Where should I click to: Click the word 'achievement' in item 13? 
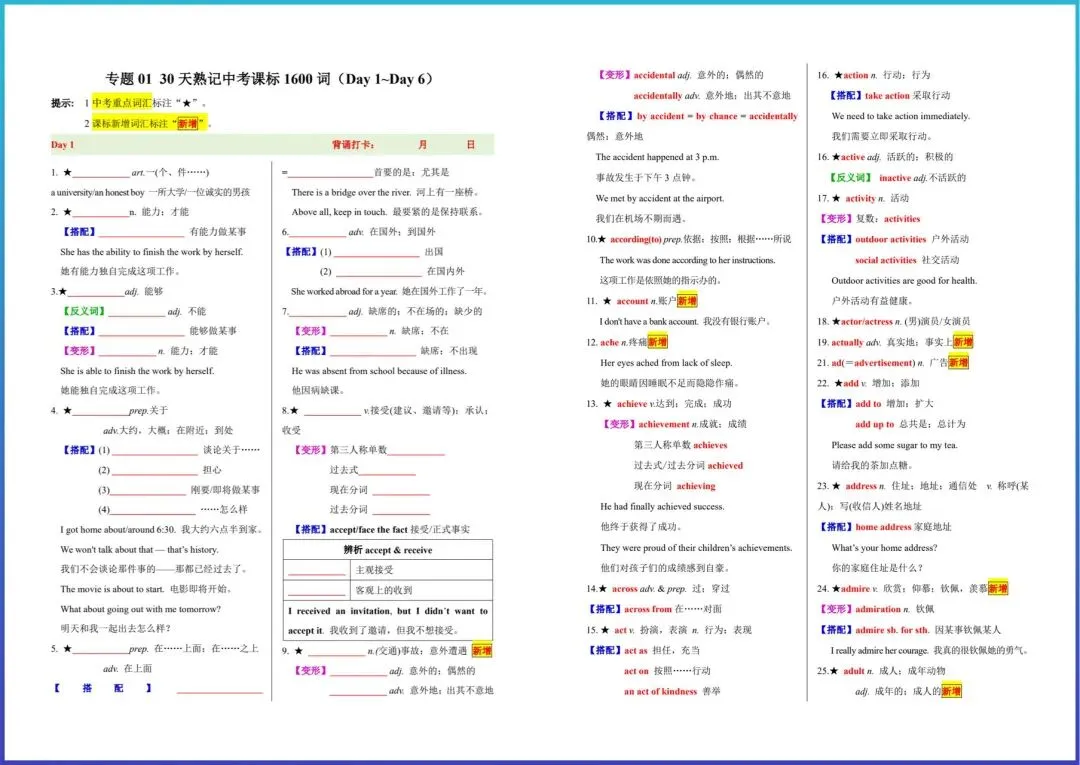(x=664, y=424)
